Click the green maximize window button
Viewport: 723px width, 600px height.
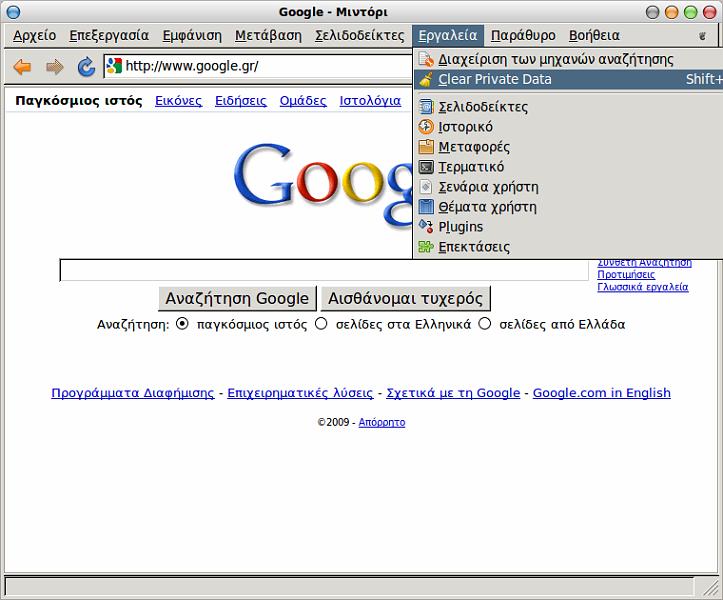tap(690, 12)
